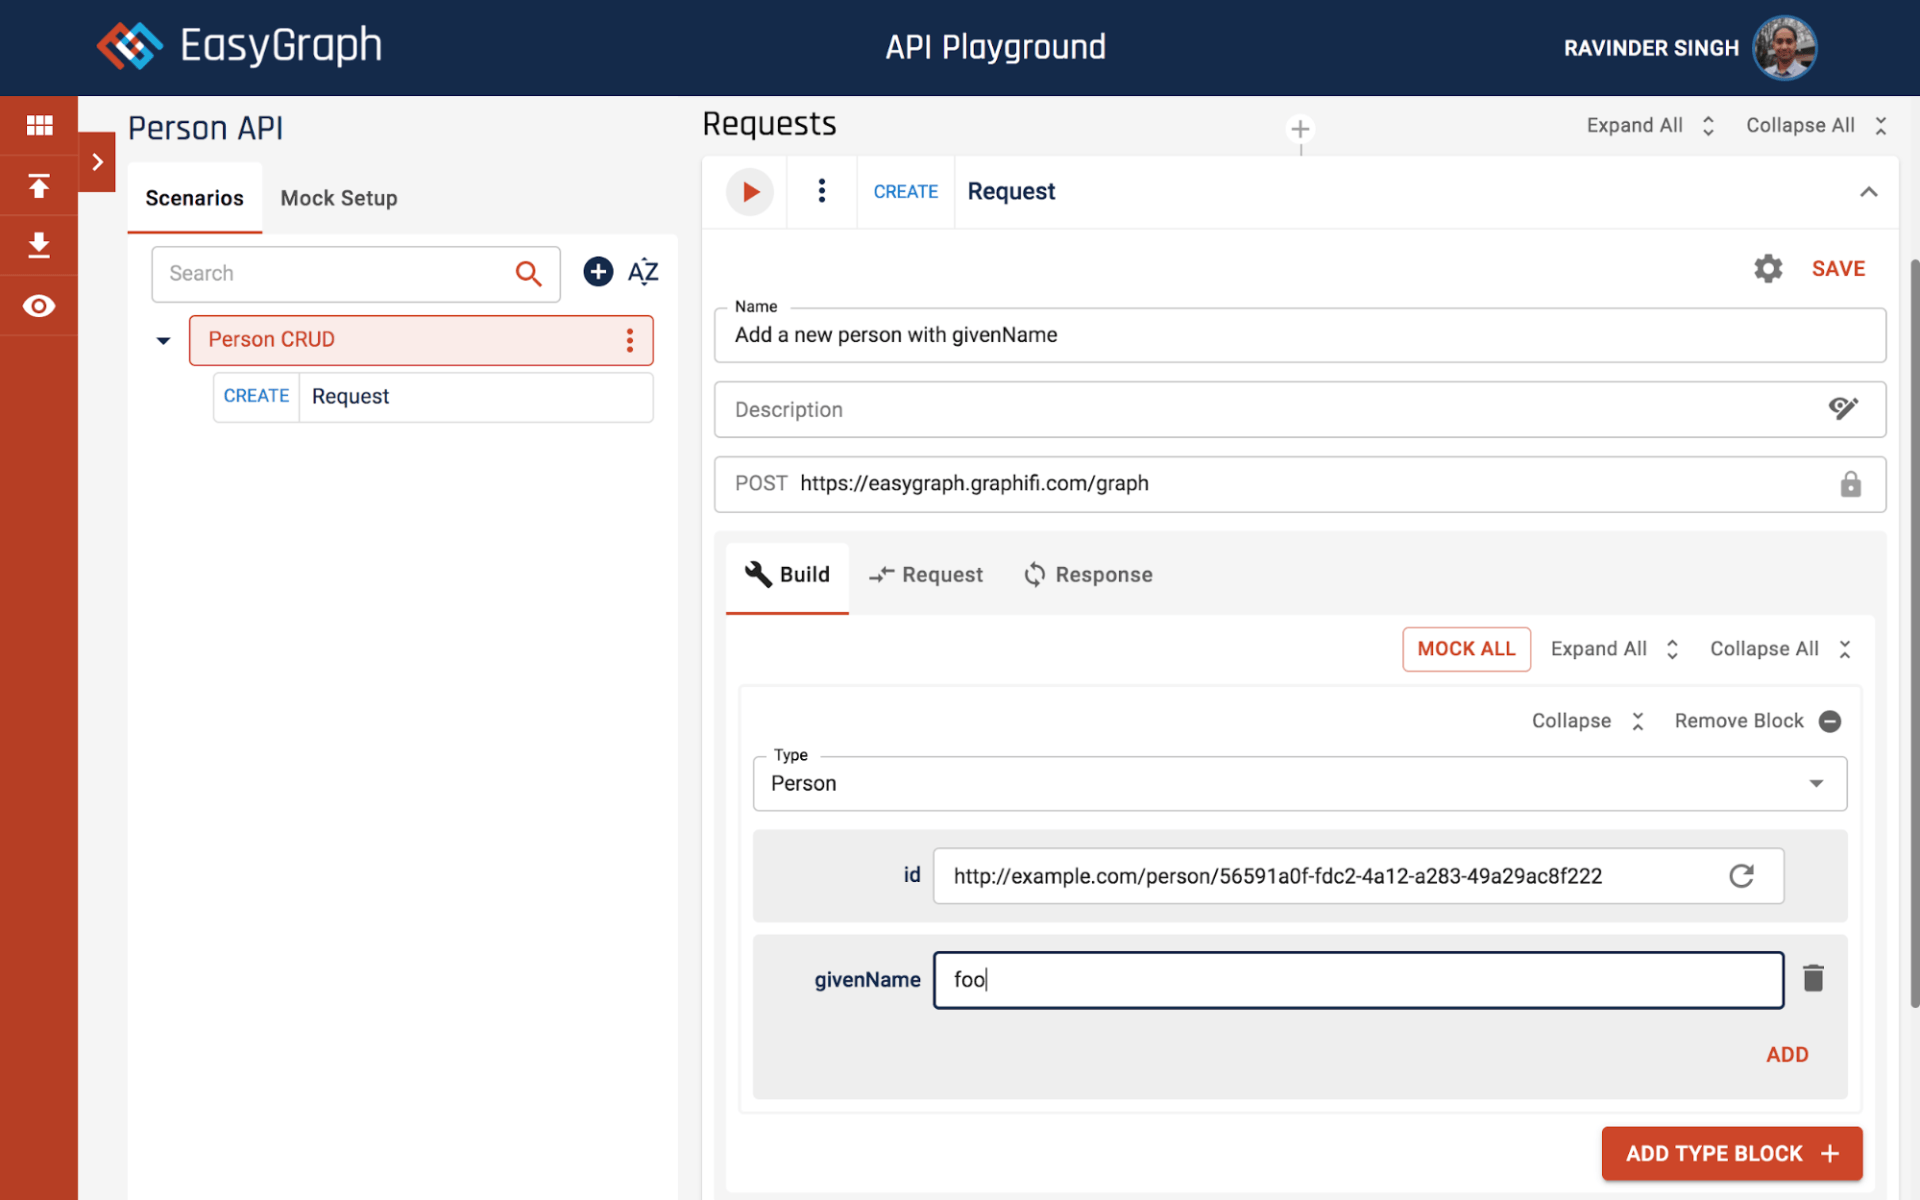This screenshot has width=1920, height=1200.
Task: Click the grid dashboard icon in sidebar
Action: 39,125
